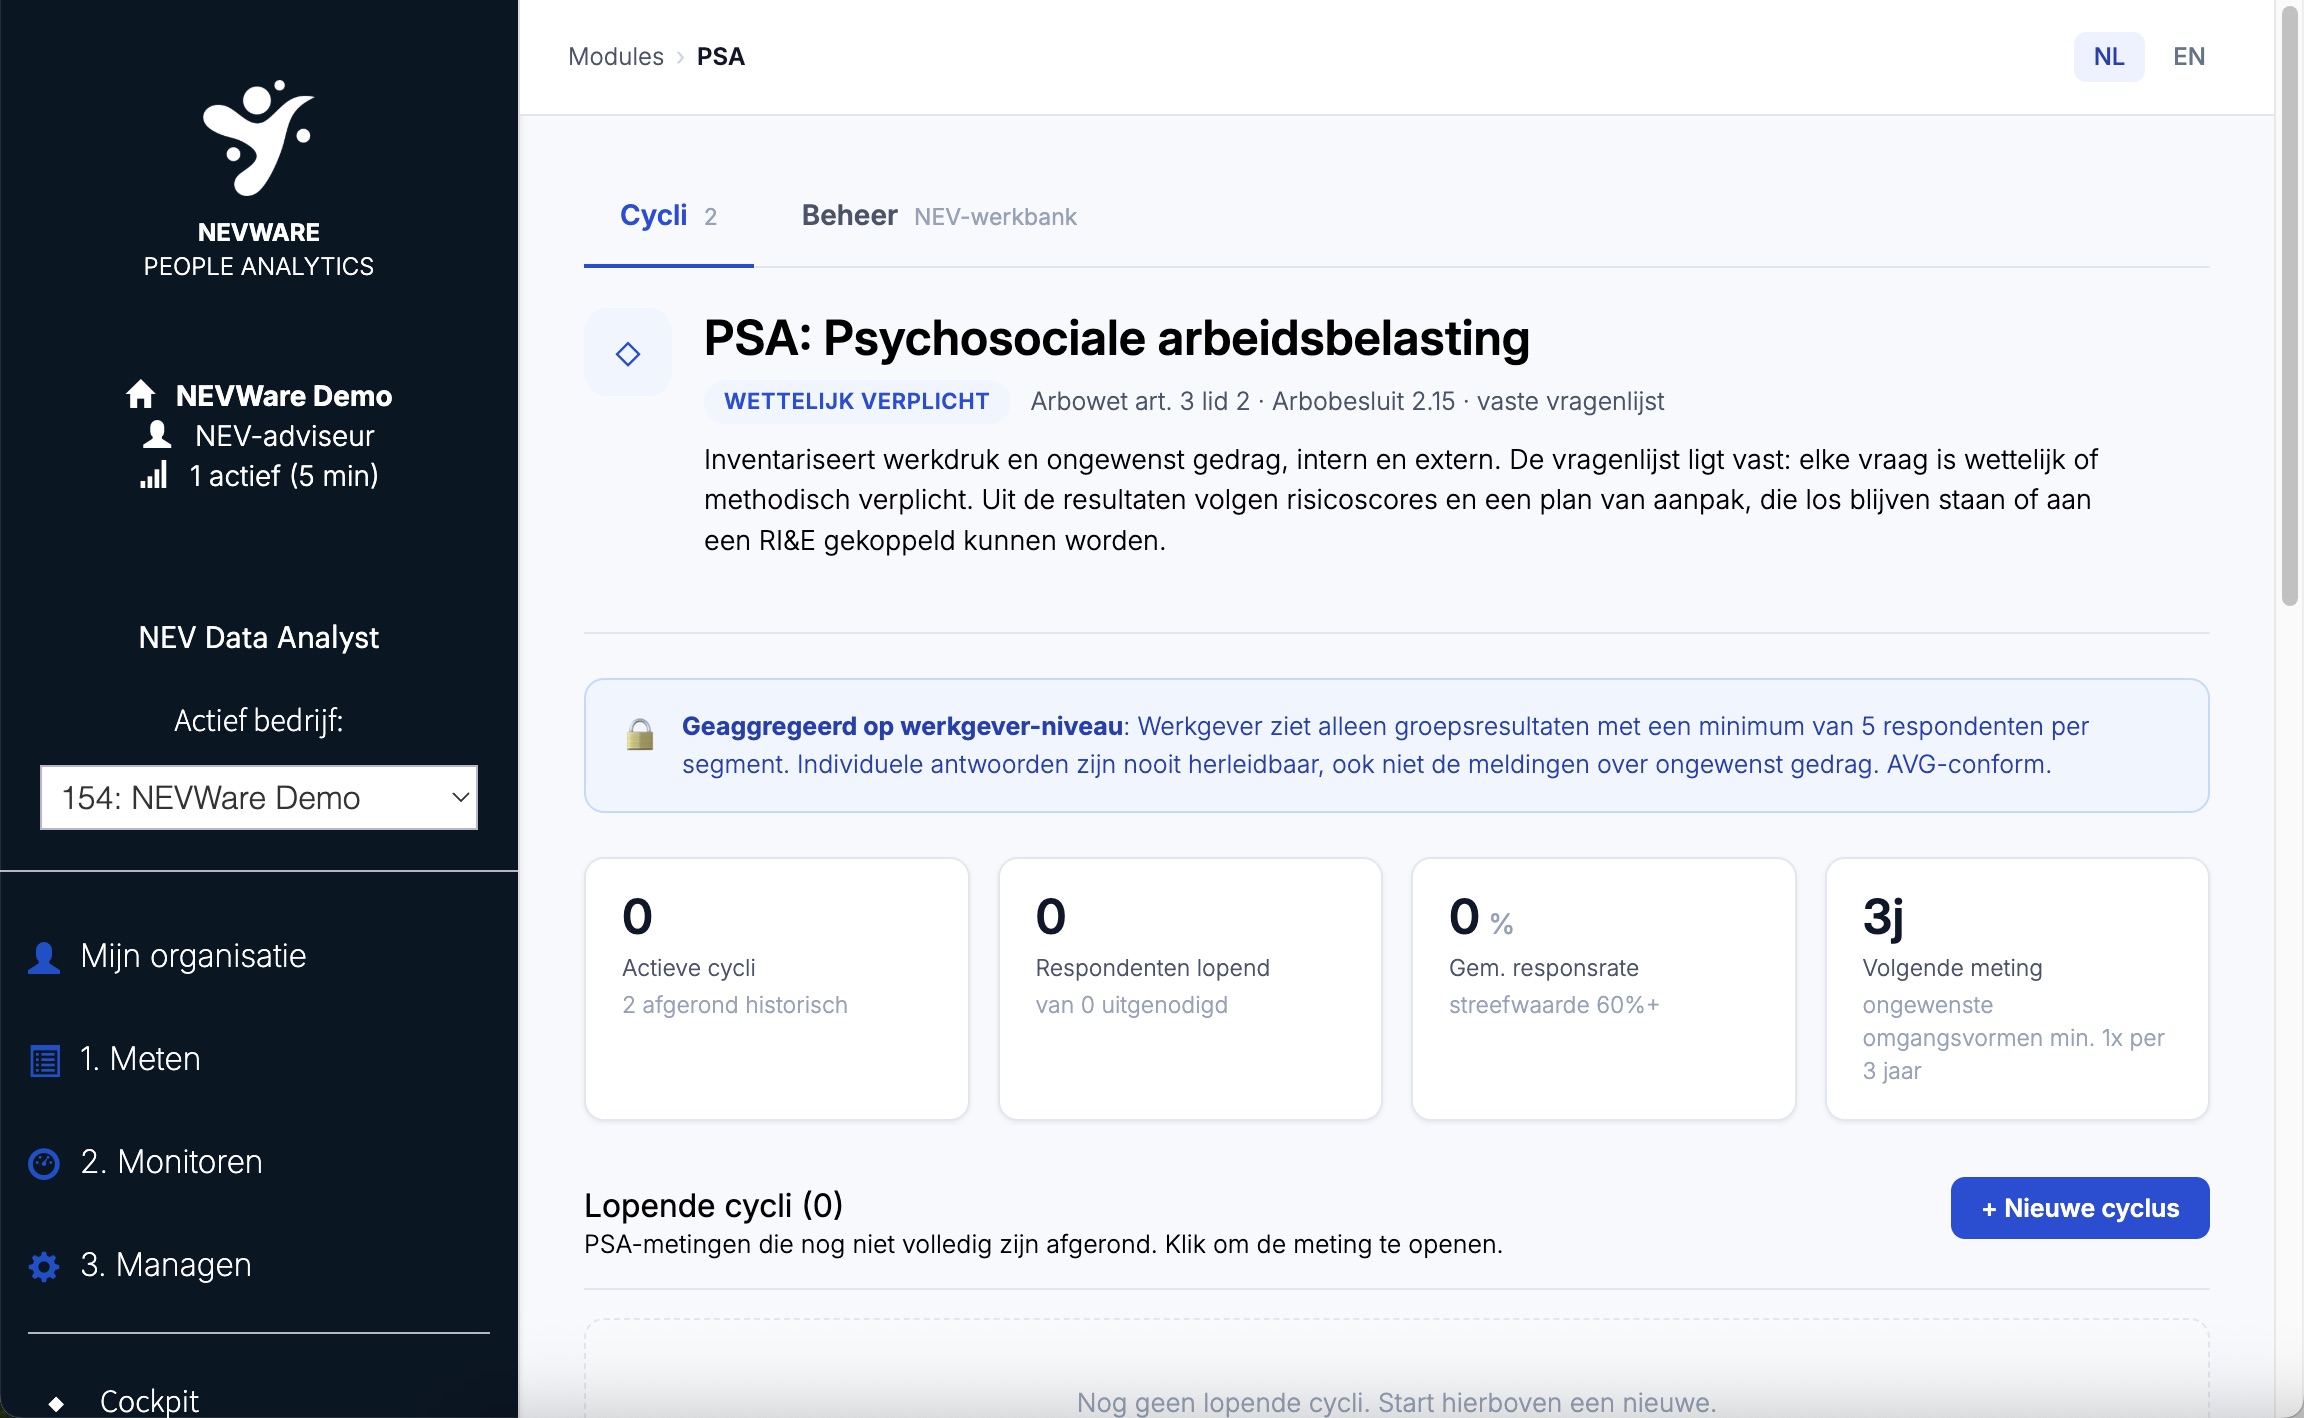Click the NEVWare logo in the sidebar
The height and width of the screenshot is (1418, 2304).
pyautogui.click(x=258, y=138)
